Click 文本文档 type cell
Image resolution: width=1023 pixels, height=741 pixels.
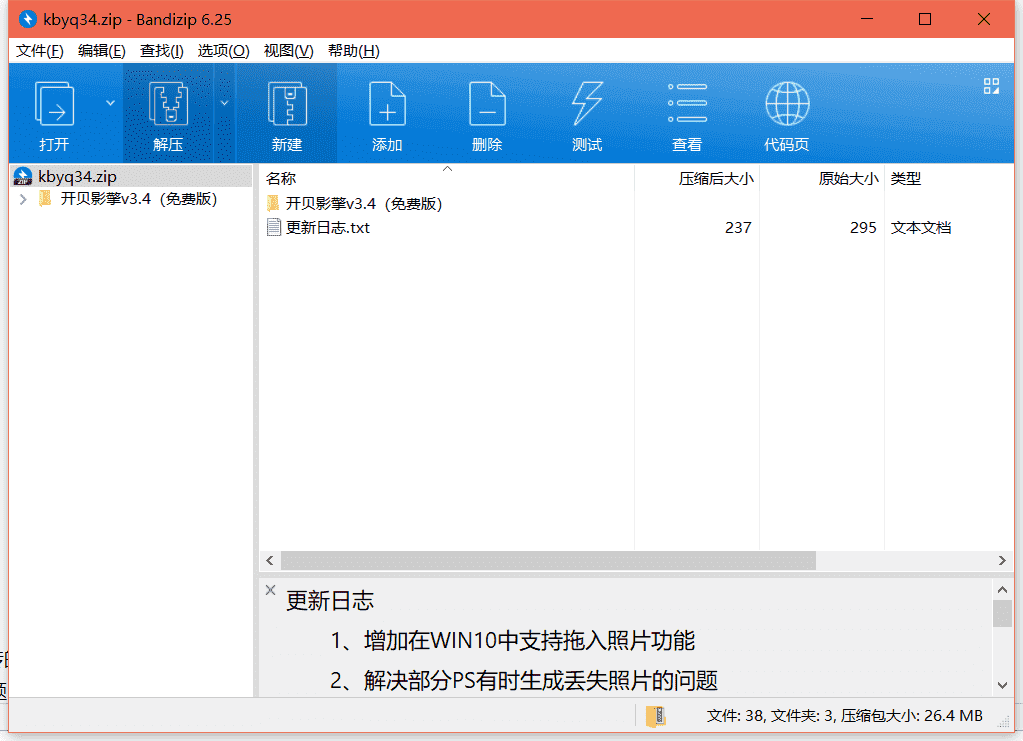[921, 227]
